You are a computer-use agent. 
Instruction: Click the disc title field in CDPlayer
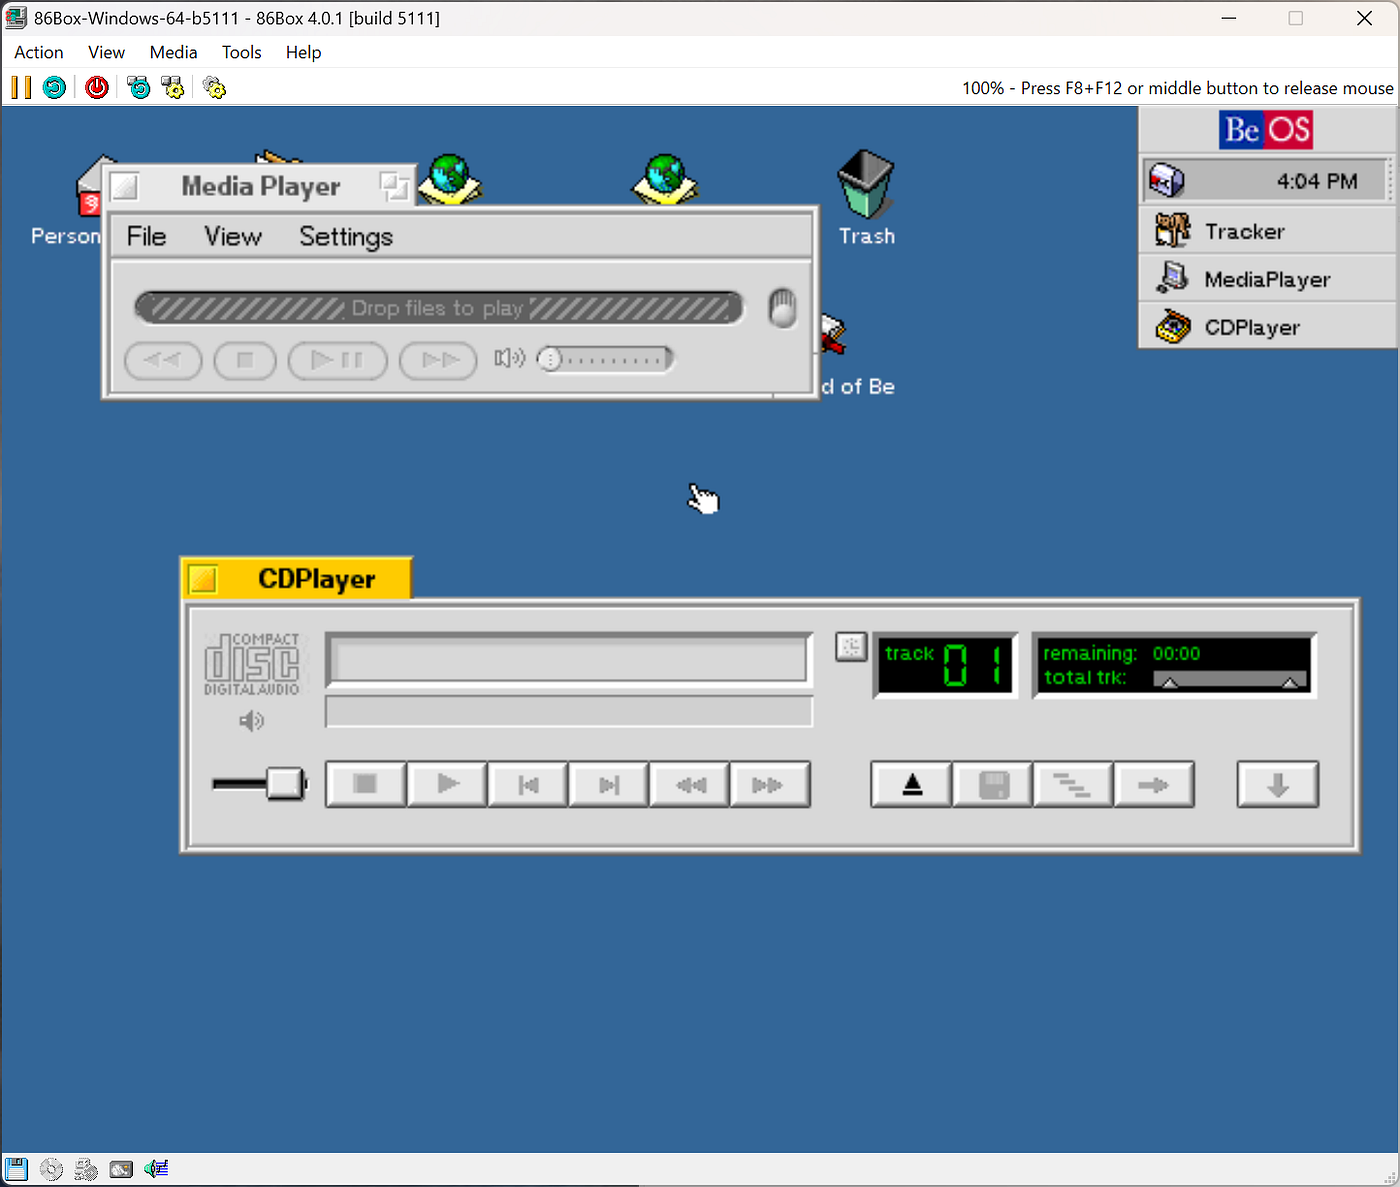click(568, 660)
